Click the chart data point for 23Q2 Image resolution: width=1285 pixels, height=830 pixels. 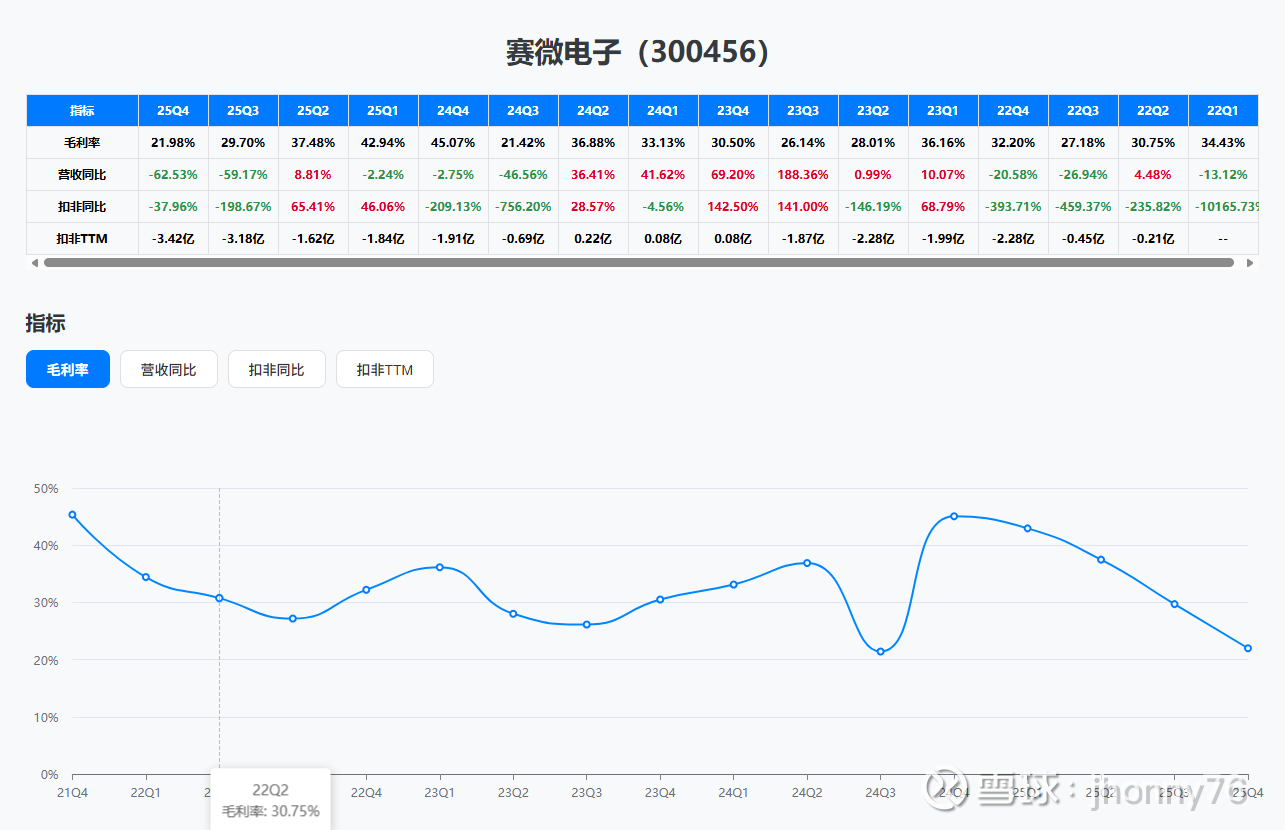point(513,614)
